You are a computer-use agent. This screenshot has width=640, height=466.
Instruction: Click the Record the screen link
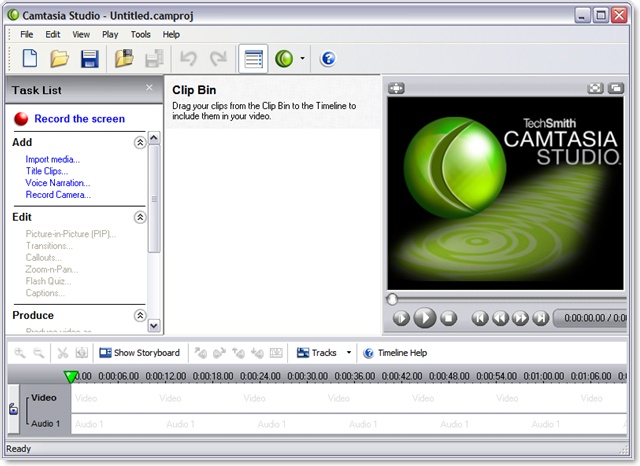point(80,119)
